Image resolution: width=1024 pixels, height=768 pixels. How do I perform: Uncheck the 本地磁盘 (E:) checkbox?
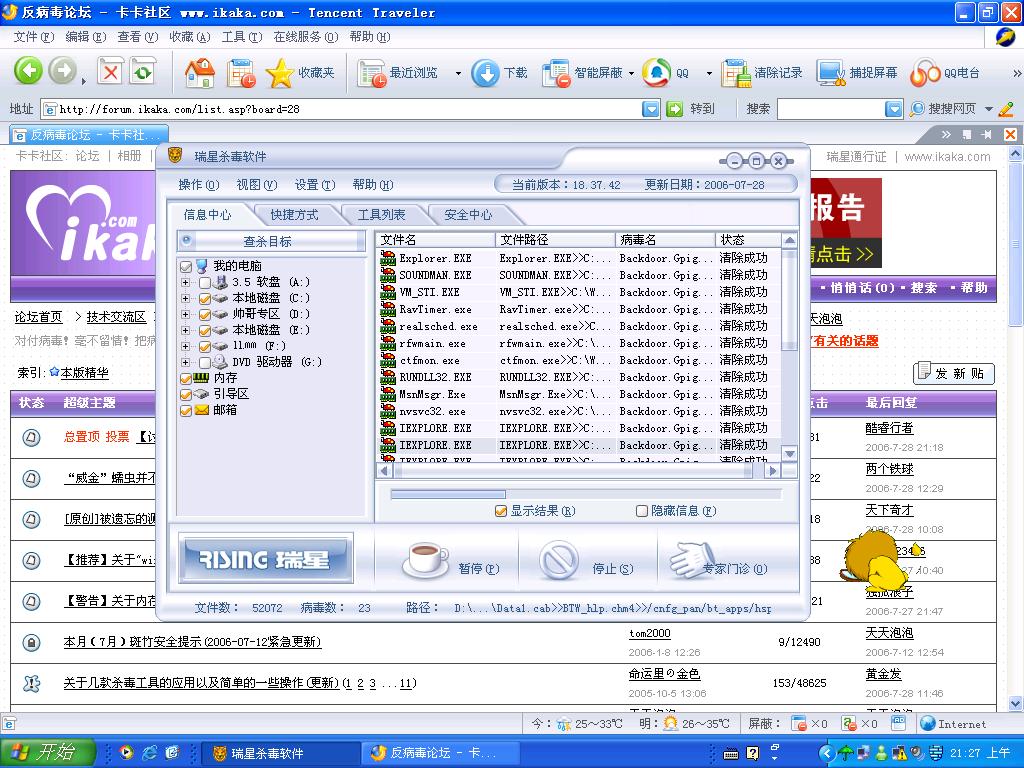tap(204, 330)
